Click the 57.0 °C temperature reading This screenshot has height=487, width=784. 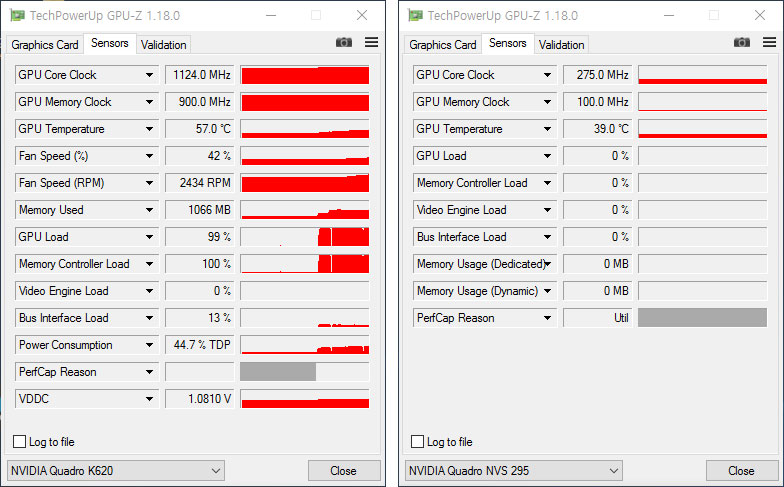point(200,129)
